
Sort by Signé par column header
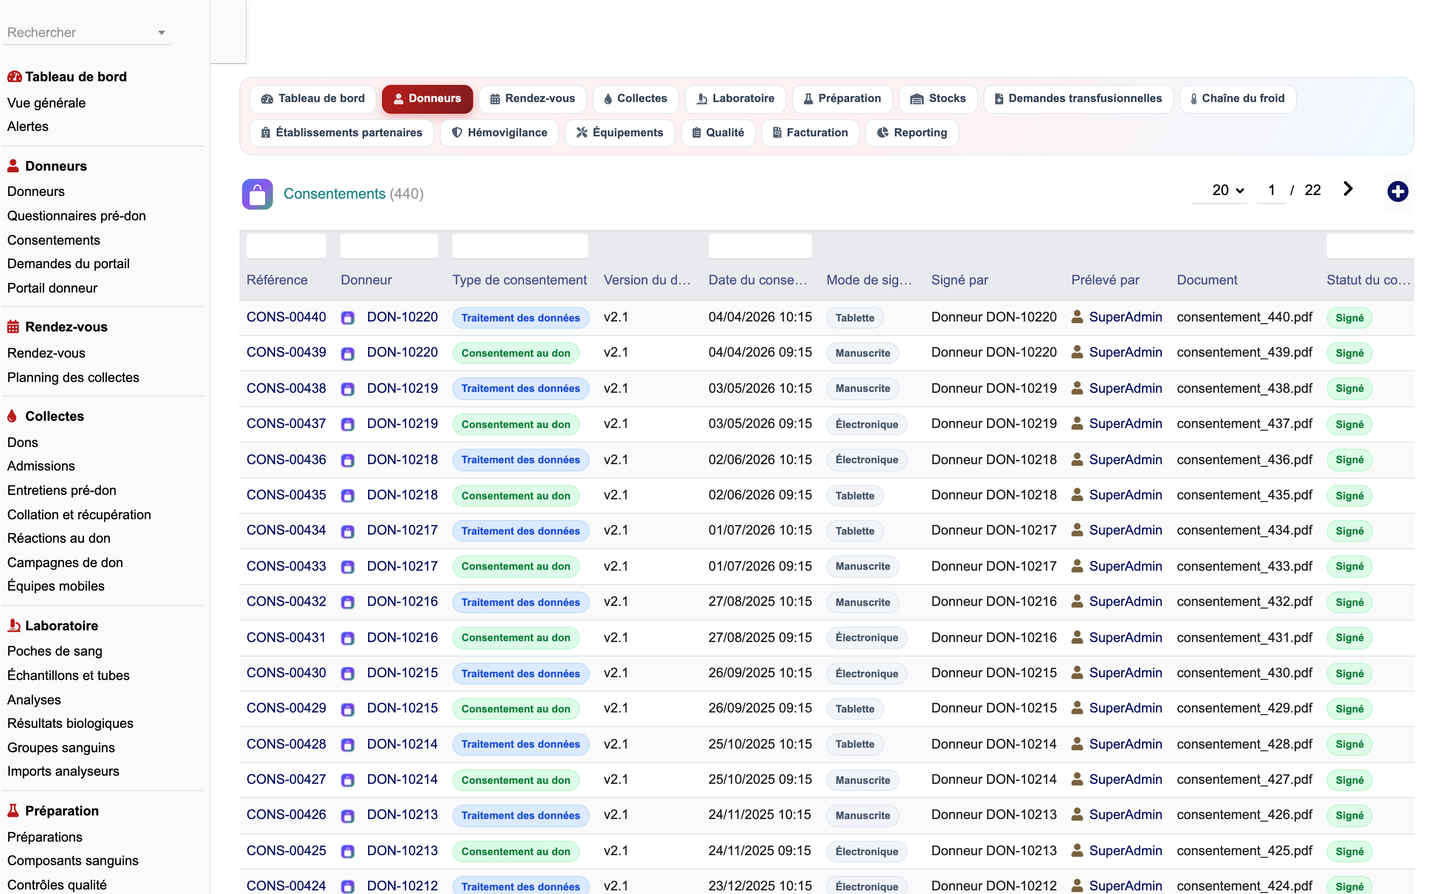coord(959,280)
